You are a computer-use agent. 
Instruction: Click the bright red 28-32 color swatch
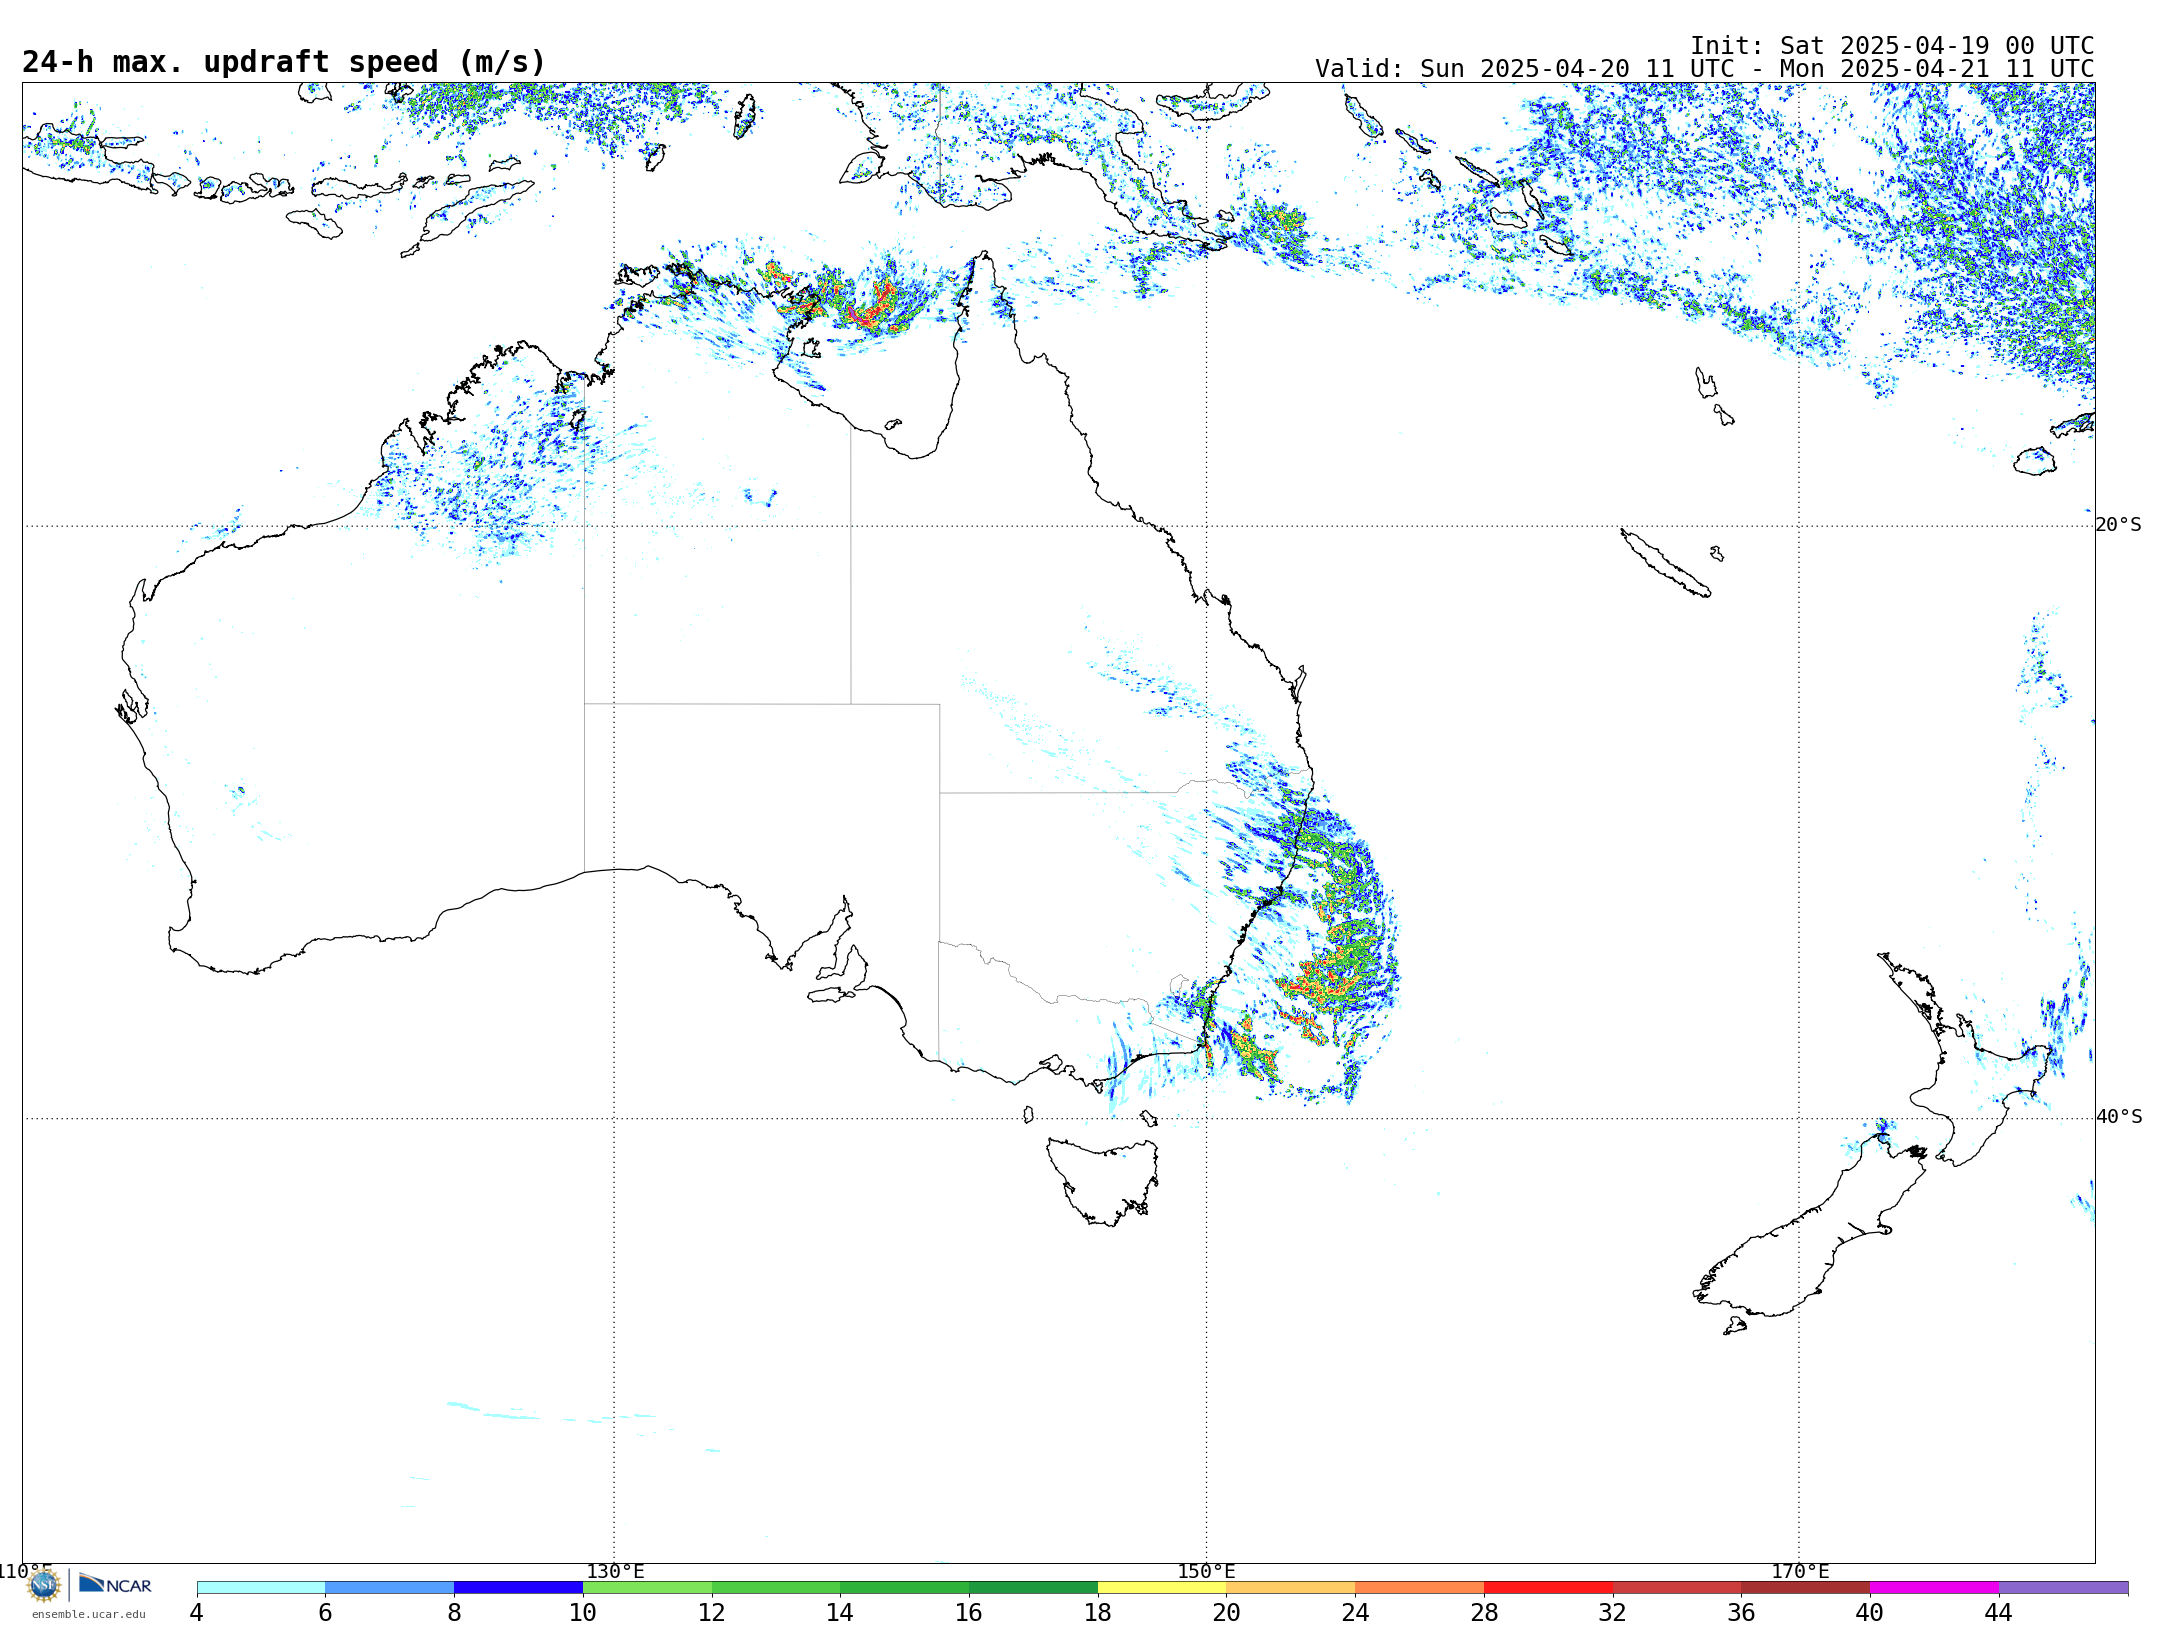click(x=1548, y=1588)
